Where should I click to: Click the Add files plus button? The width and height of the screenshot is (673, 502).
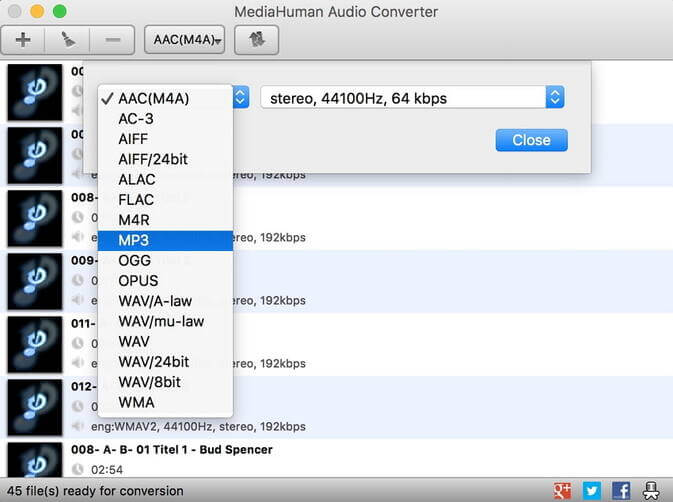click(x=23, y=40)
